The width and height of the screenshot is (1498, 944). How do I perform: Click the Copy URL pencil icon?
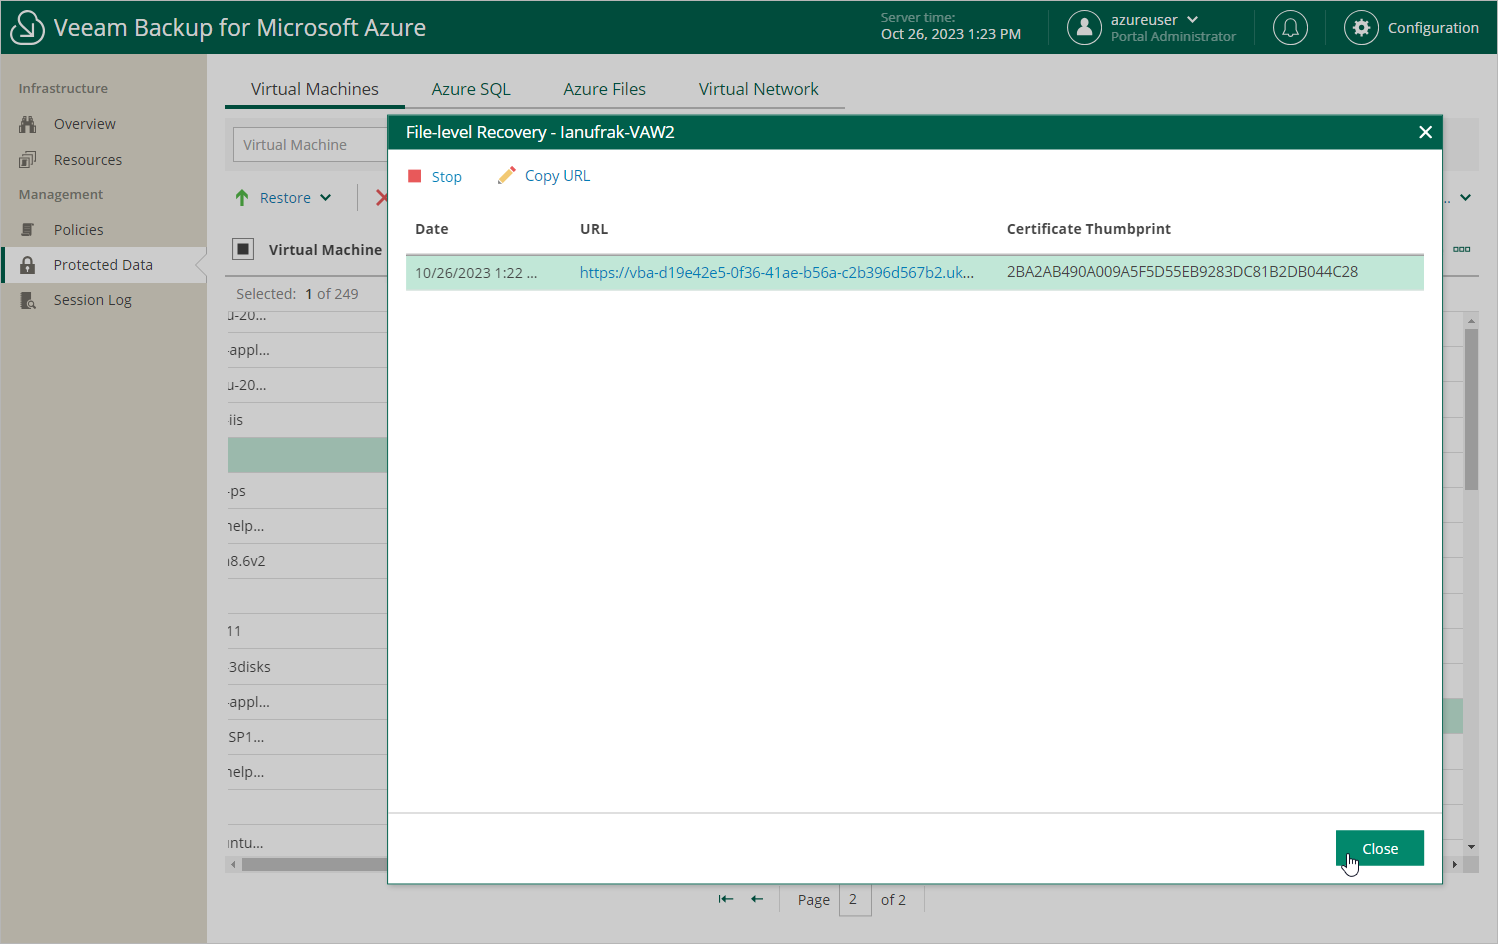point(507,175)
